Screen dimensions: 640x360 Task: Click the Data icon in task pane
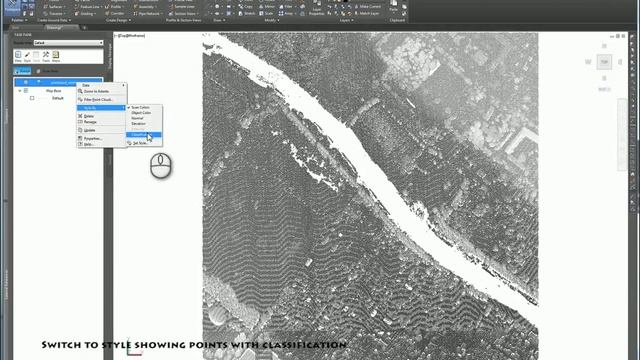point(18,56)
